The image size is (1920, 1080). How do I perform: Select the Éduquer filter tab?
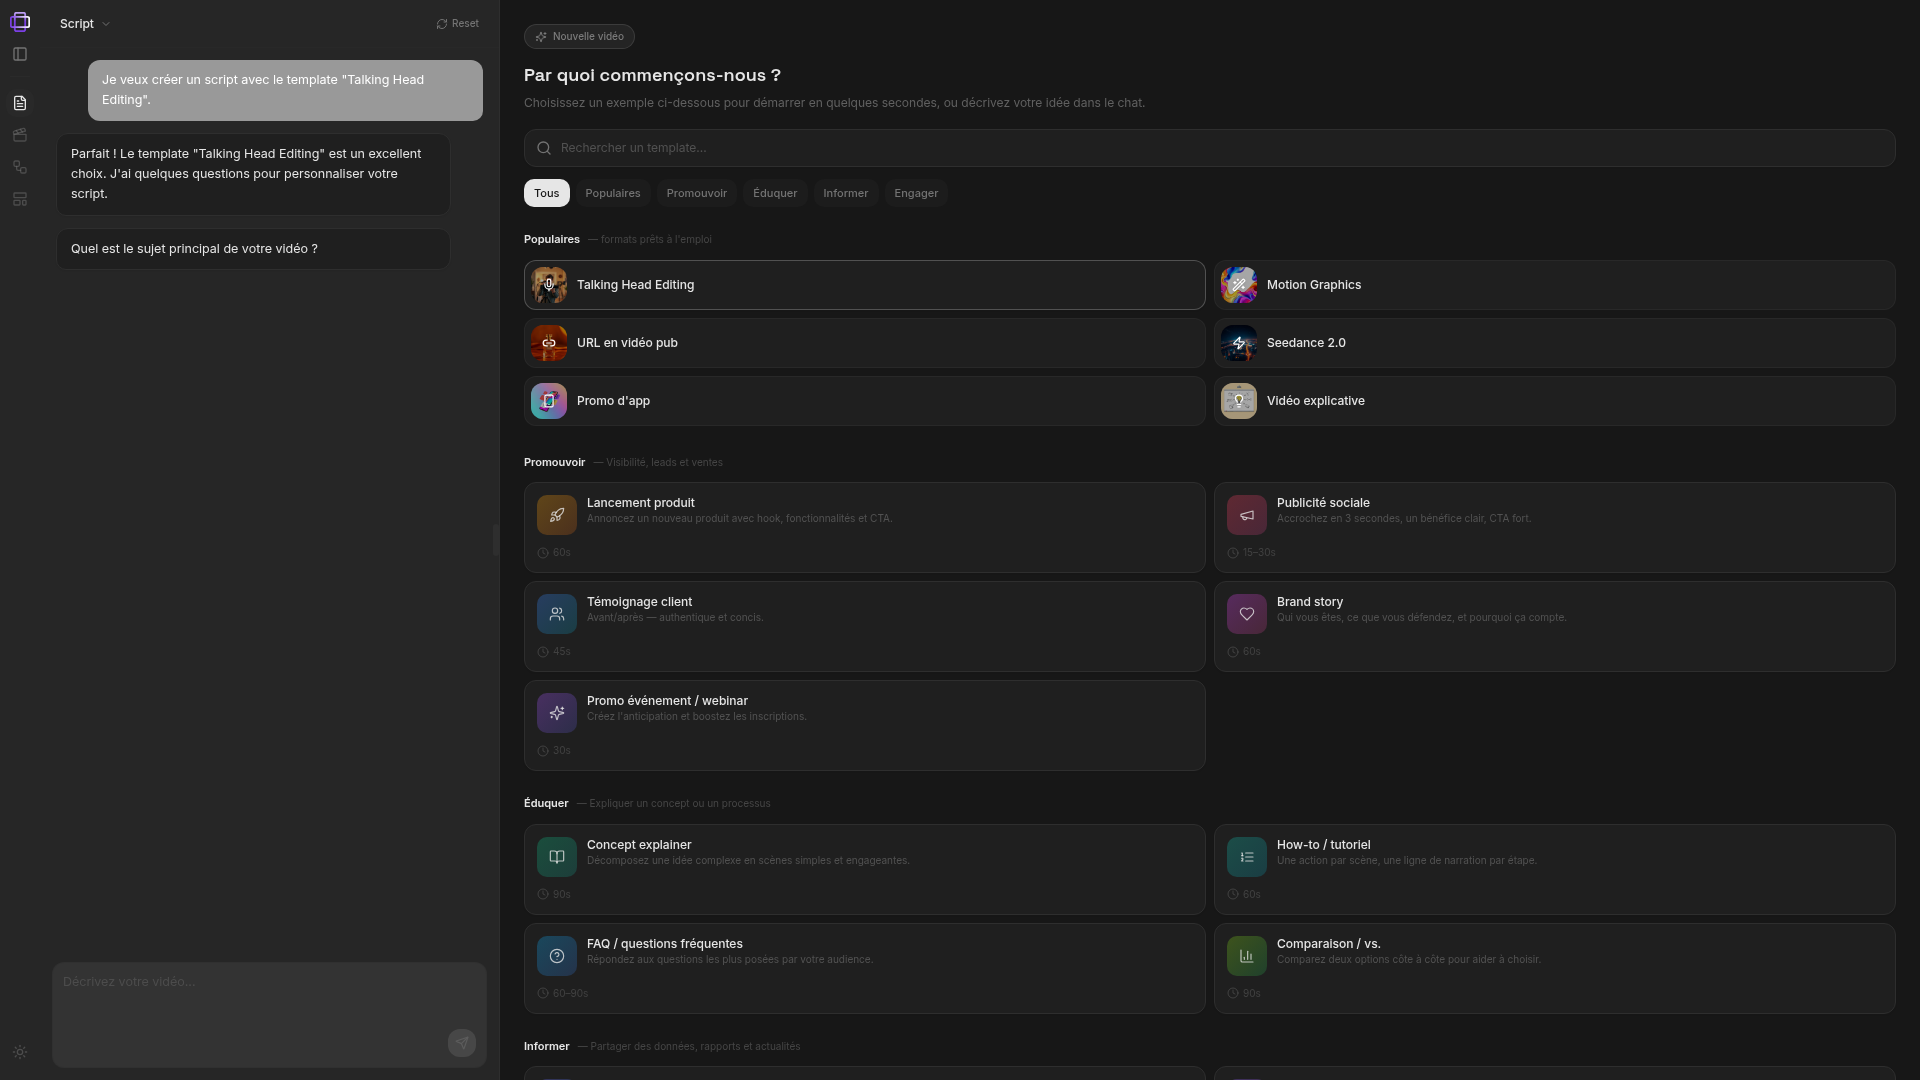pos(775,193)
